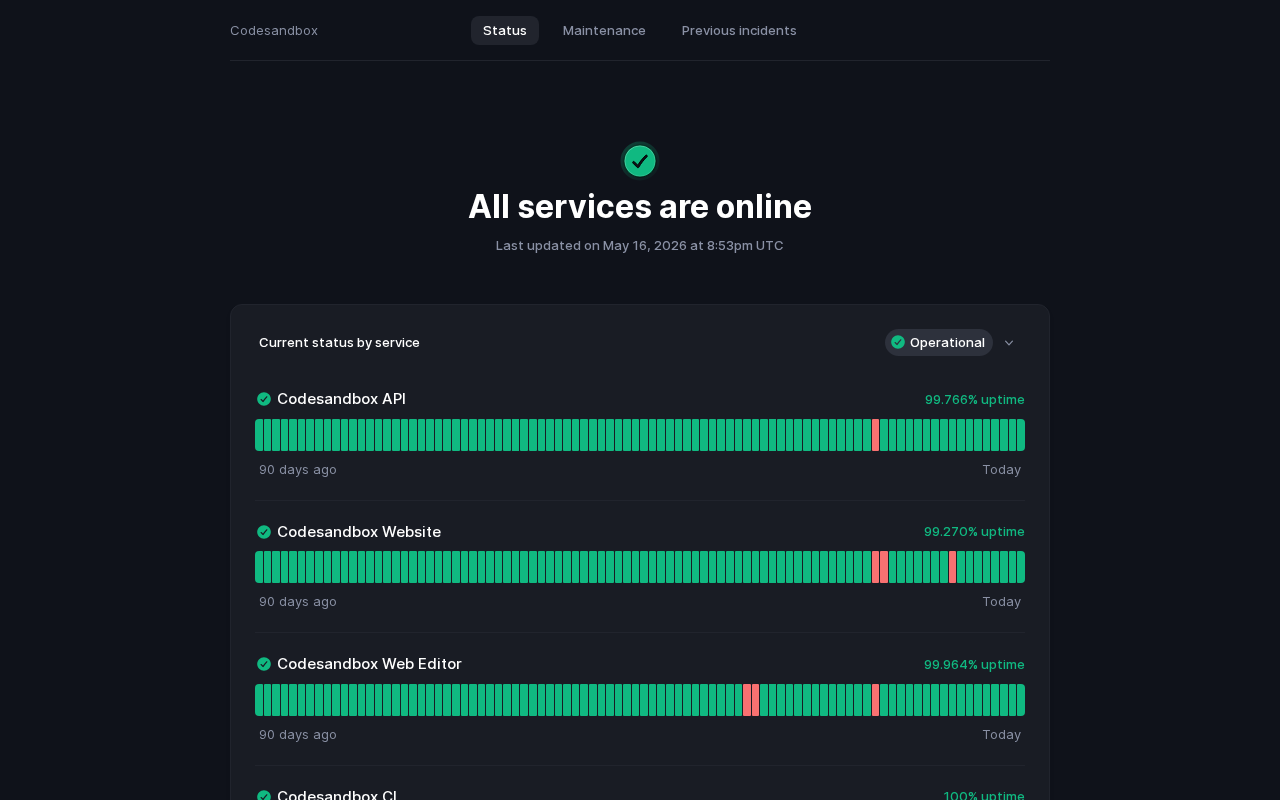Click the 99.766% uptime label
Screen dimensions: 1280x800
974,399
